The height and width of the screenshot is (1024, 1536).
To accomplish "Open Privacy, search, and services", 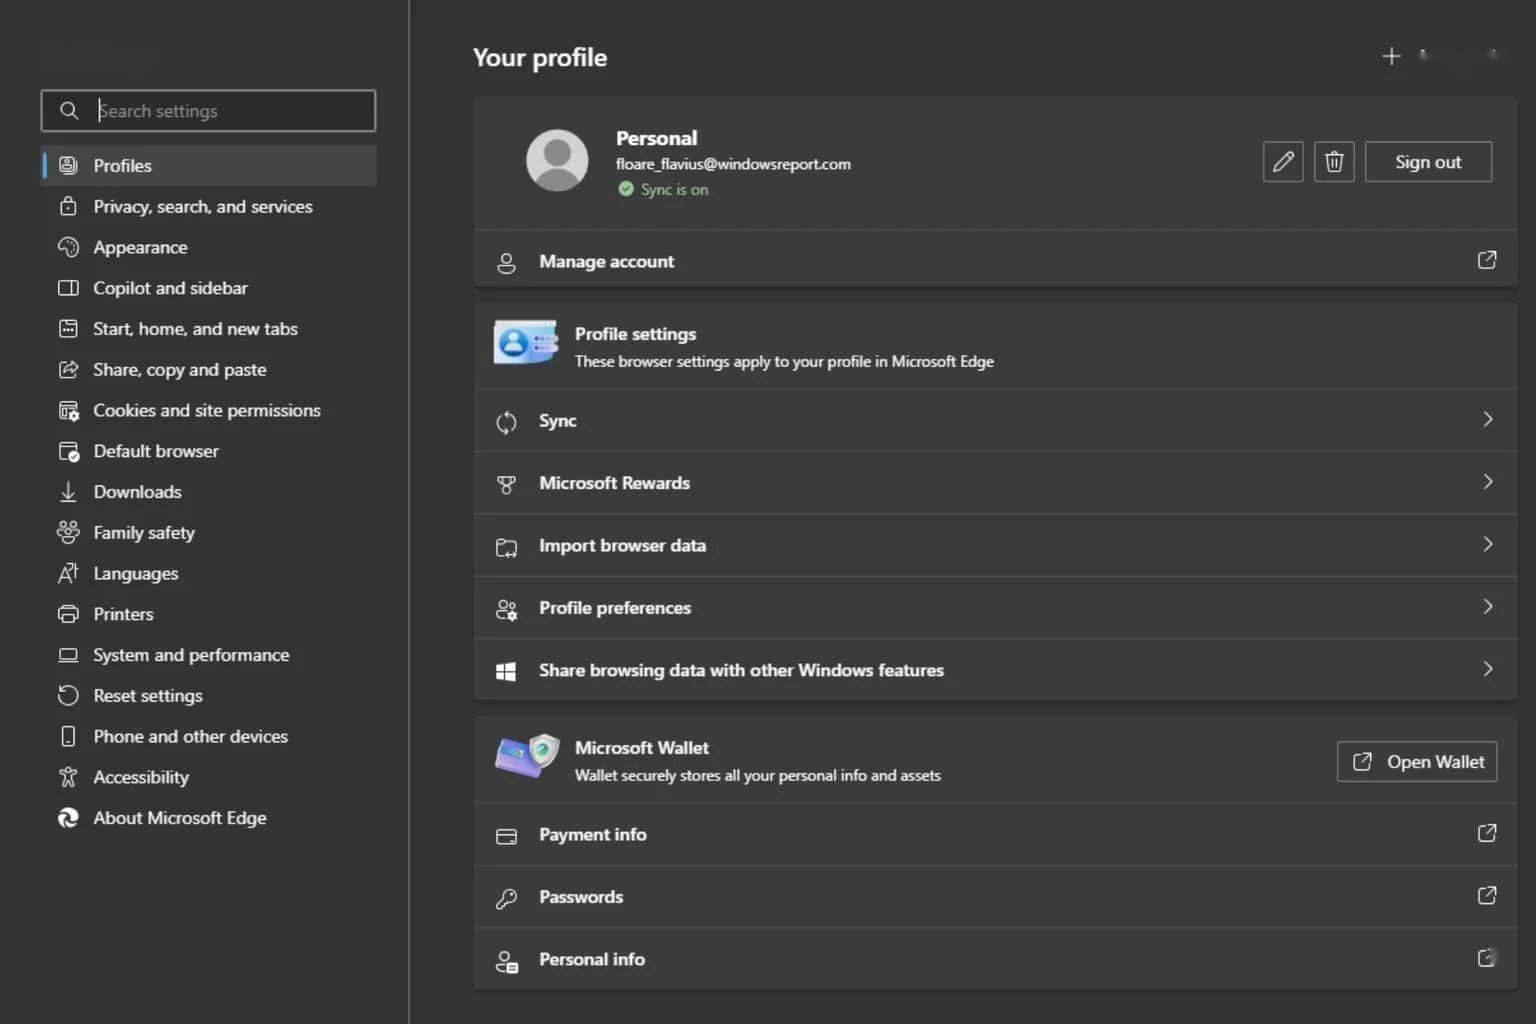I will point(209,206).
